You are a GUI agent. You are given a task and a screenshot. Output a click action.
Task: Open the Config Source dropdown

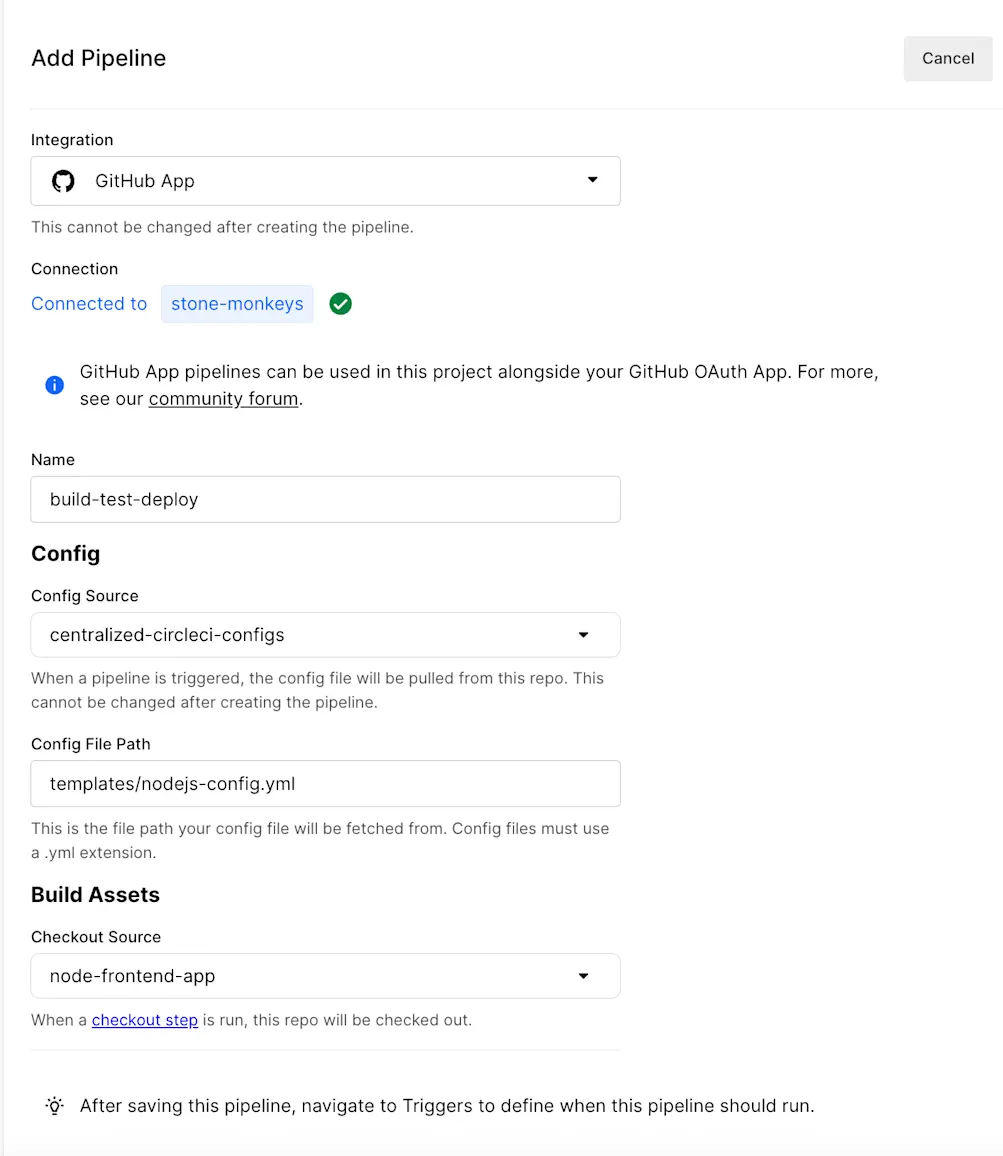(325, 635)
